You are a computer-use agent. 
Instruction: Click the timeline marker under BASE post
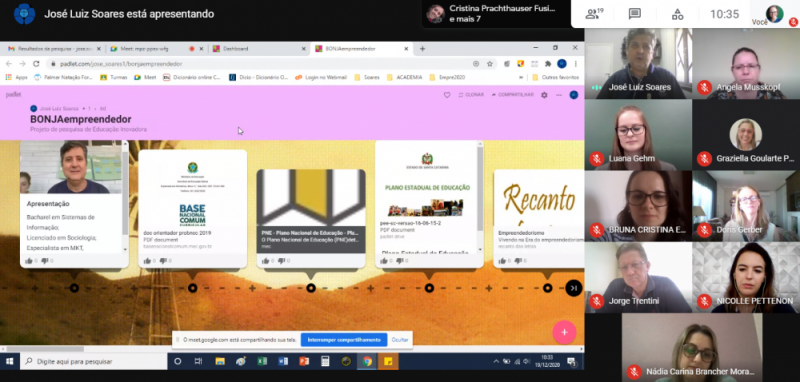click(192, 288)
